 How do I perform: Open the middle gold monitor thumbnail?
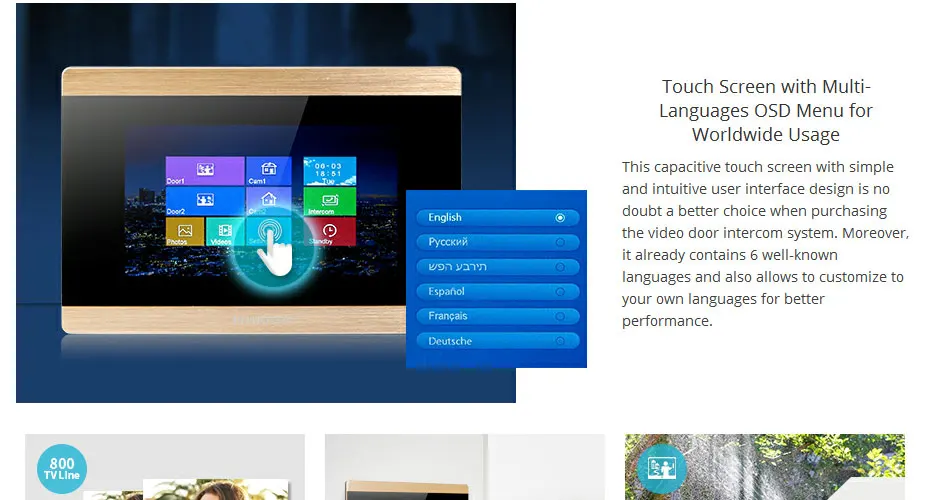pyautogui.click(x=465, y=467)
